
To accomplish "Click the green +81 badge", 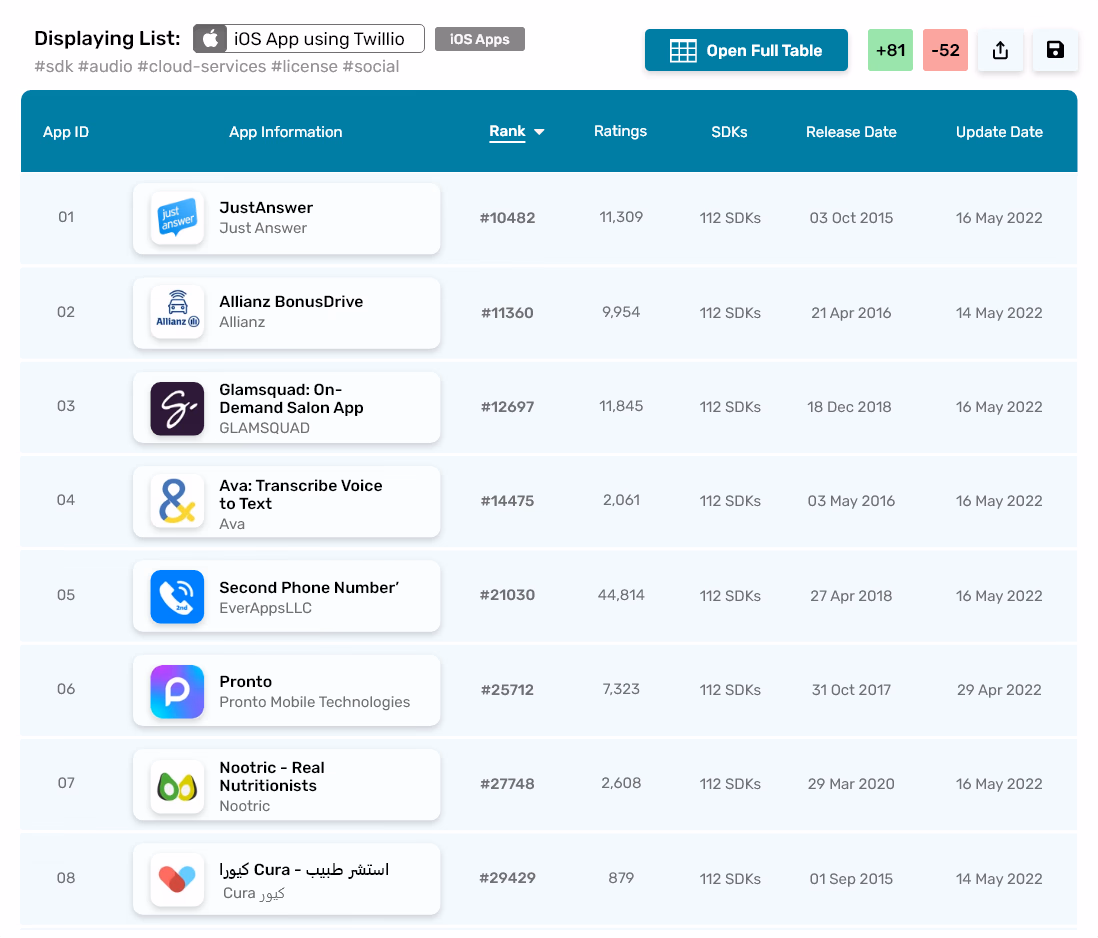I will (x=890, y=50).
